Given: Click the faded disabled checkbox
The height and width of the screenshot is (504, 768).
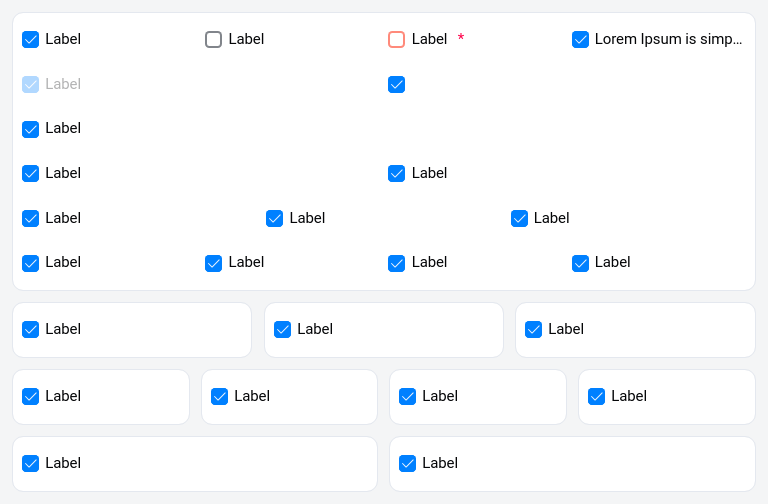Looking at the screenshot, I should click(30, 84).
